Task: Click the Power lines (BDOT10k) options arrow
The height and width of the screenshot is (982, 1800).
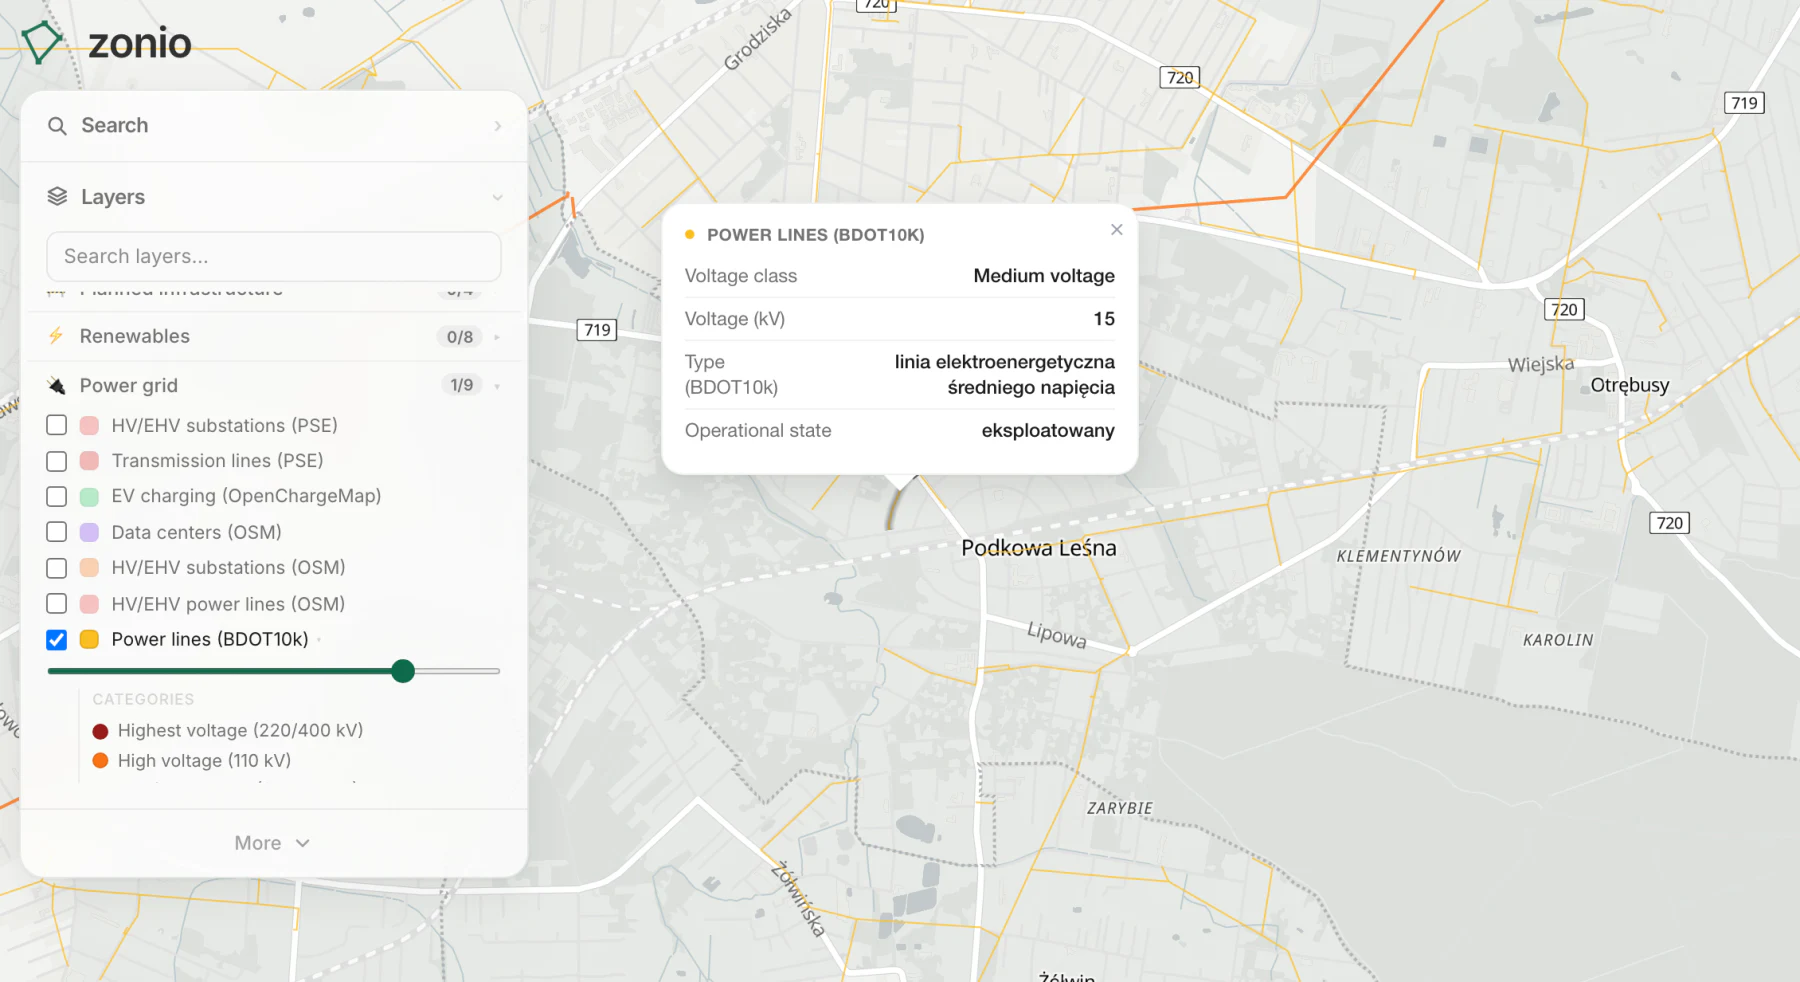Action: (x=319, y=640)
